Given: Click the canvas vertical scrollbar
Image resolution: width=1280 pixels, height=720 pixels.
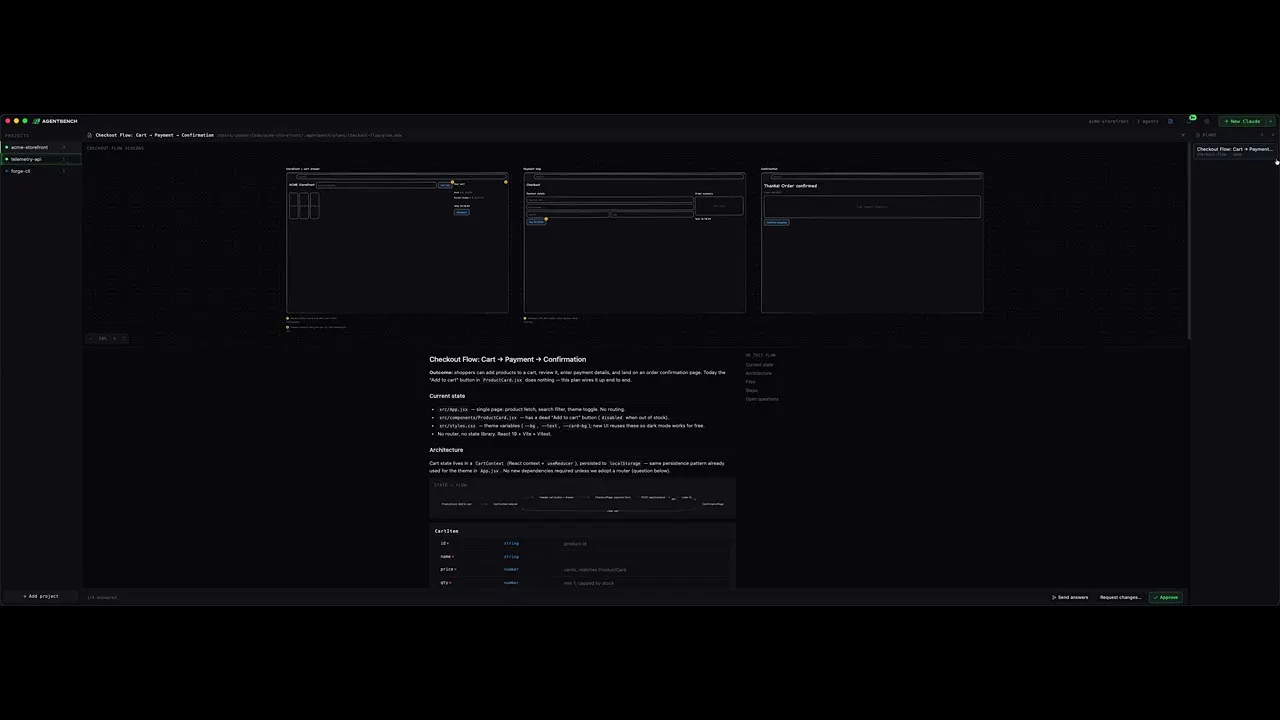Looking at the screenshot, I should (1188, 240).
